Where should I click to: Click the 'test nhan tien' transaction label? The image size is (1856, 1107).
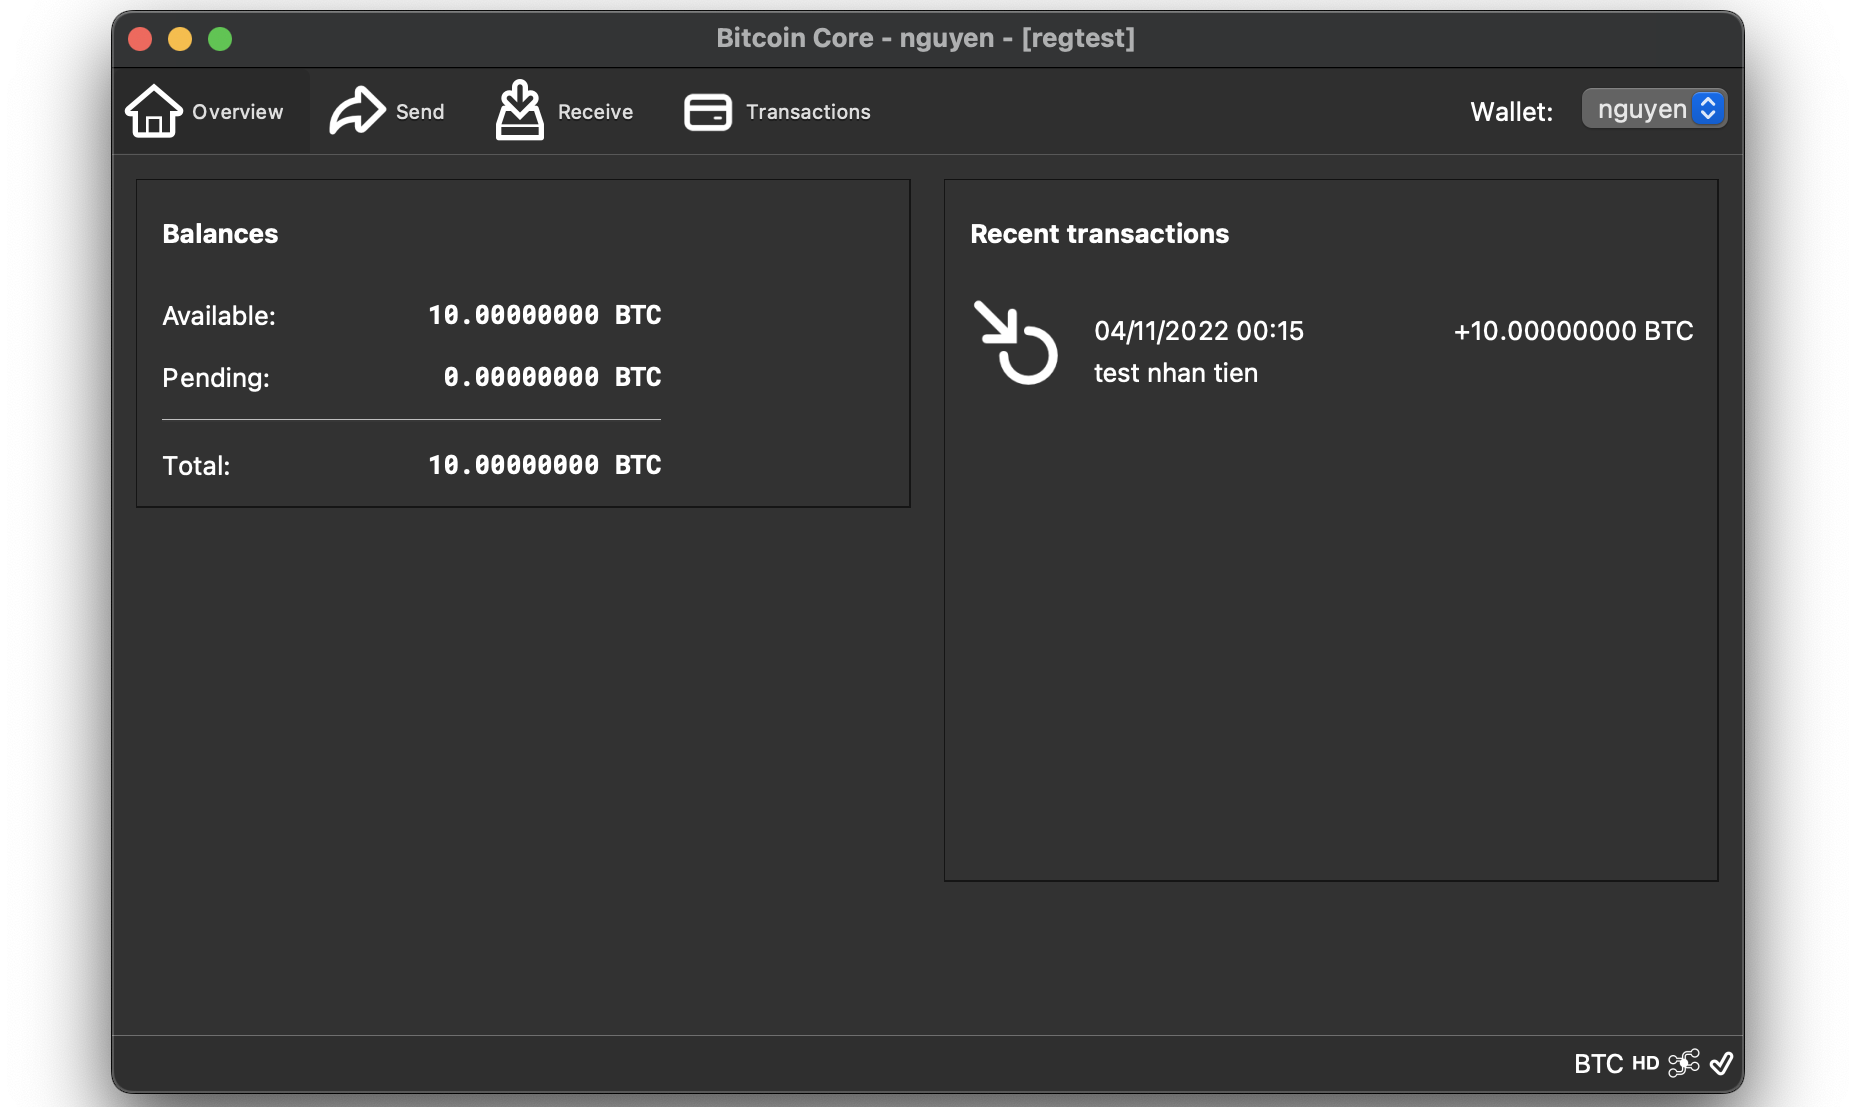1176,373
